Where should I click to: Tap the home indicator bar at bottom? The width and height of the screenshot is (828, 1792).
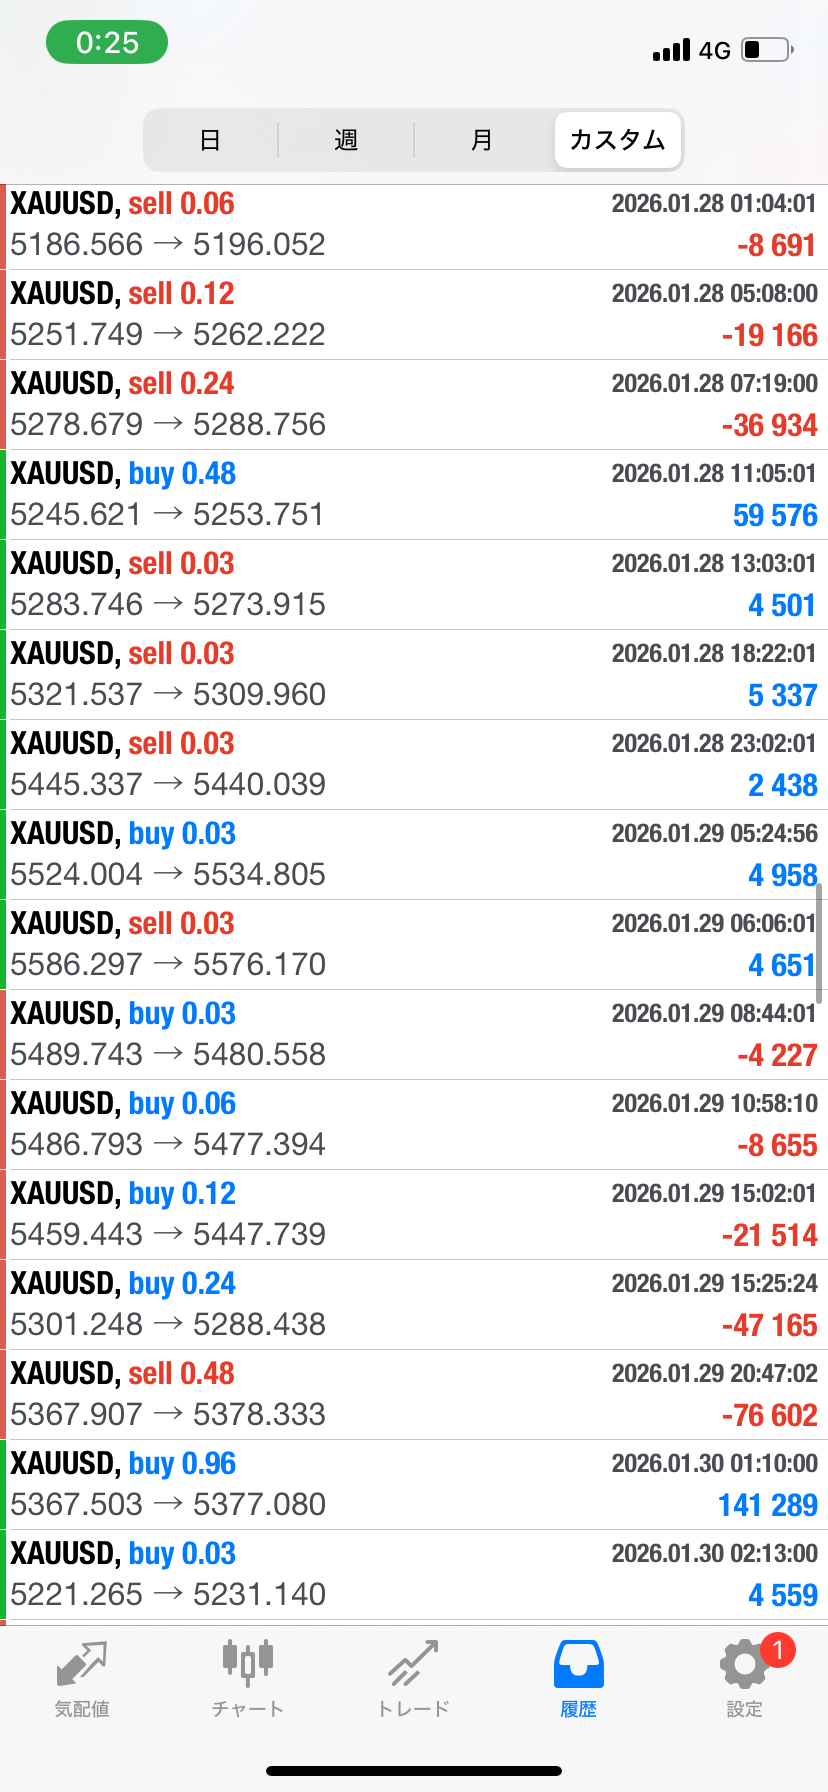(414, 1770)
